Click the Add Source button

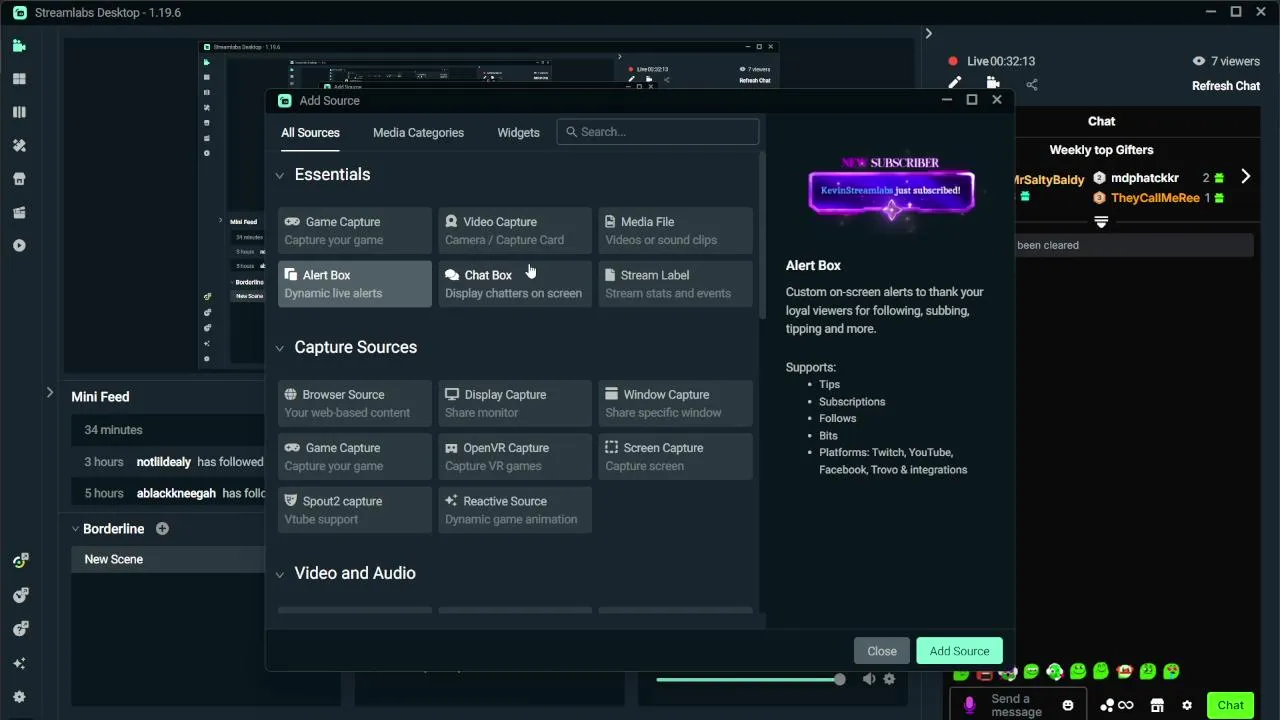click(959, 651)
